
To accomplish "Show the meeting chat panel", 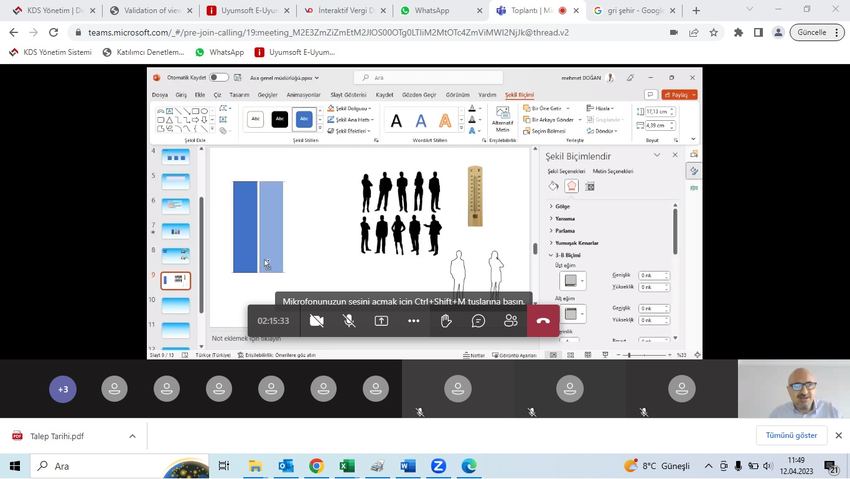I will click(x=478, y=321).
